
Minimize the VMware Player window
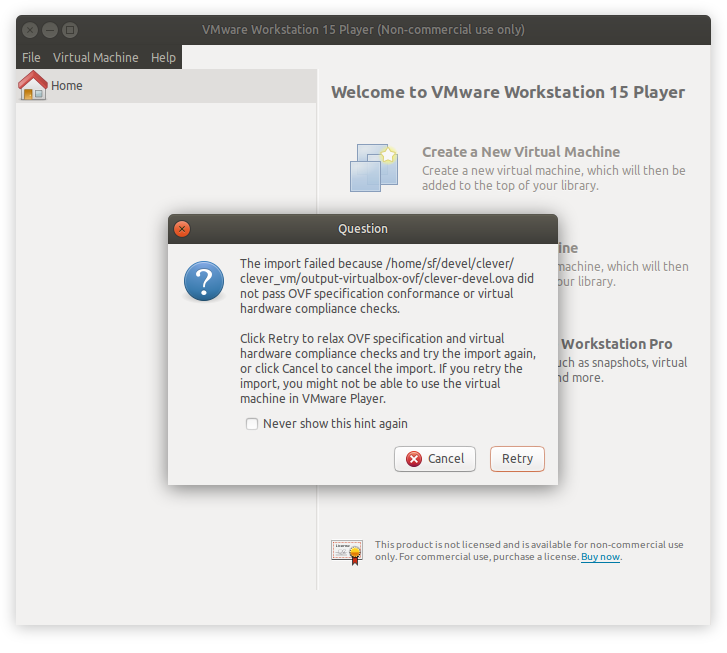[49, 30]
